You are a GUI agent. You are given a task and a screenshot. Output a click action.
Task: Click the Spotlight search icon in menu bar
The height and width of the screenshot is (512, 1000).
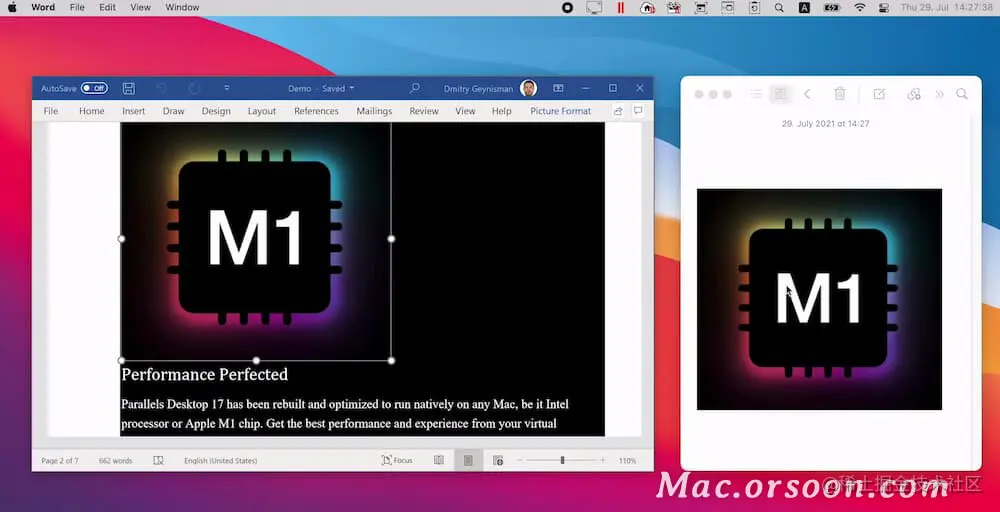click(779, 8)
